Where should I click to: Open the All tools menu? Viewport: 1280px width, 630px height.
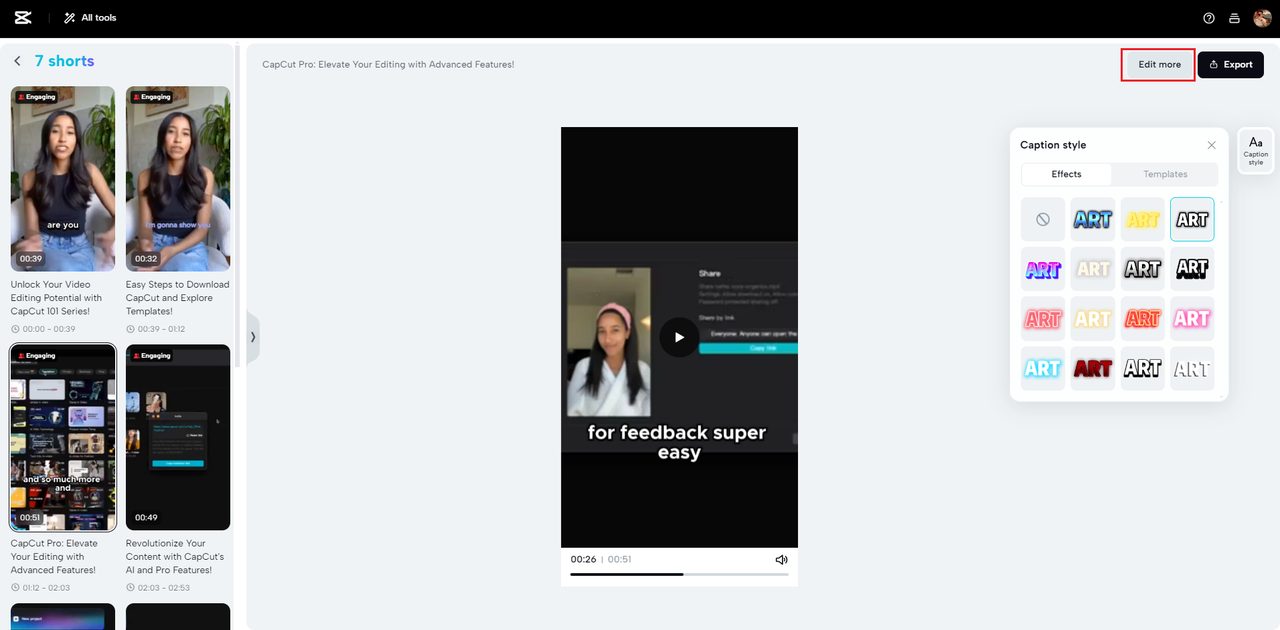pyautogui.click(x=90, y=18)
